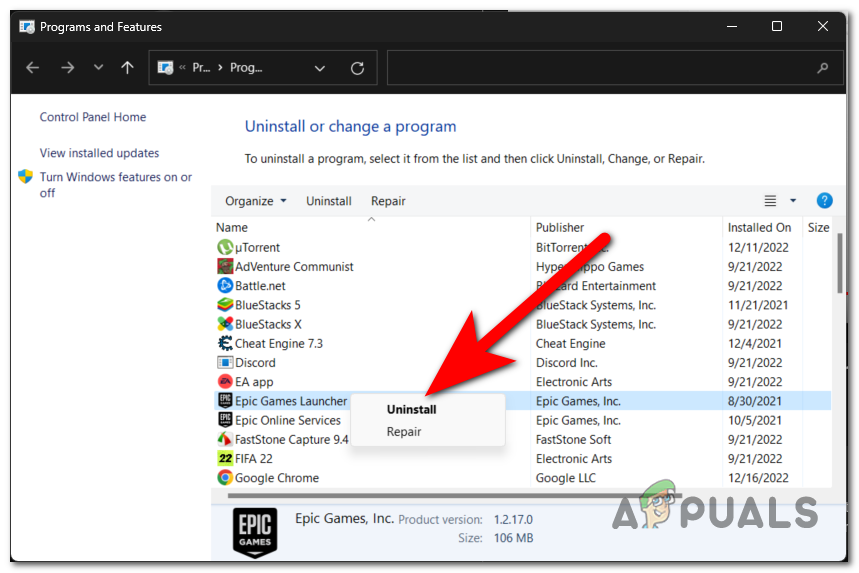Click install date '8/30/2021'
This screenshot has height=573, width=859.
pos(754,401)
